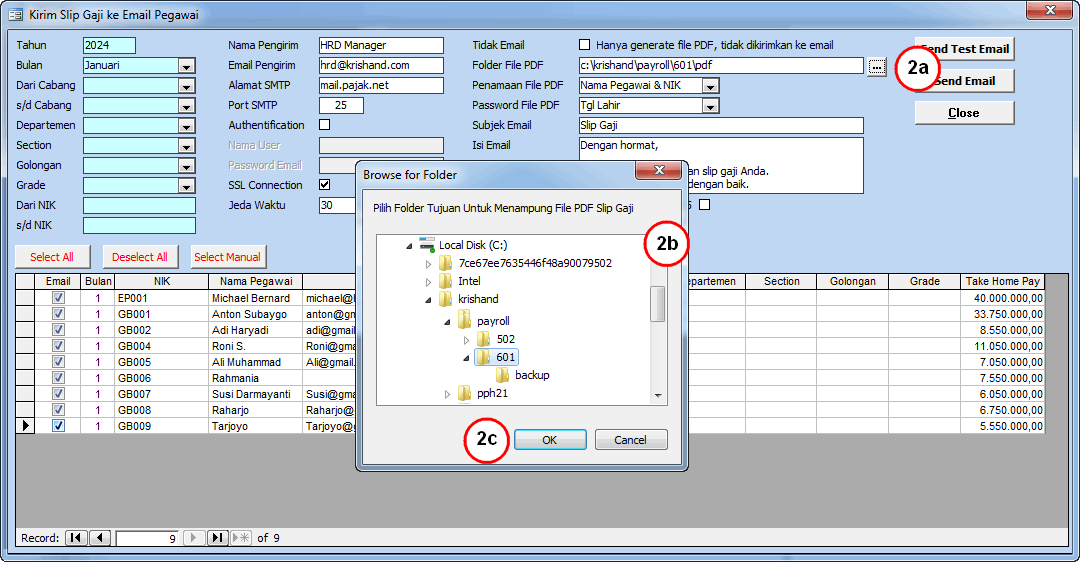This screenshot has height=562, width=1080.
Task: Open the Golongan dropdown
Action: (187, 166)
